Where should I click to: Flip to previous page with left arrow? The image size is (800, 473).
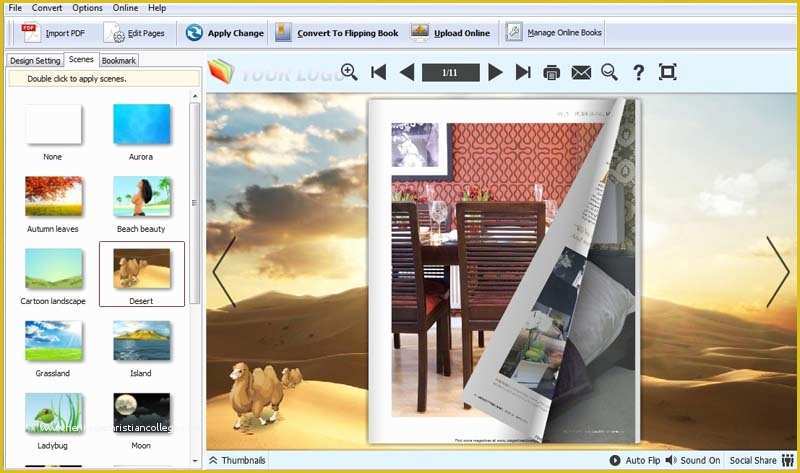(224, 271)
